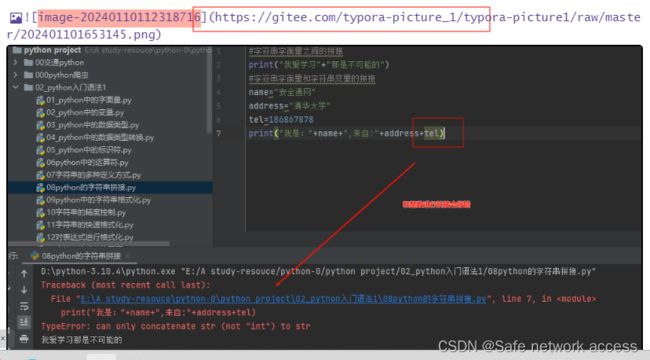The height and width of the screenshot is (360, 650).
Task: Select highlighted 08python file in tree
Action: click(110, 187)
